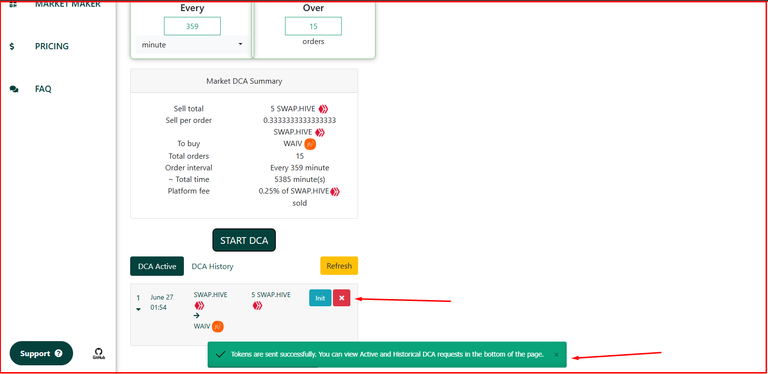Screen dimensions: 768x374
Task: Click the Total orders label
Action: click(x=189, y=156)
